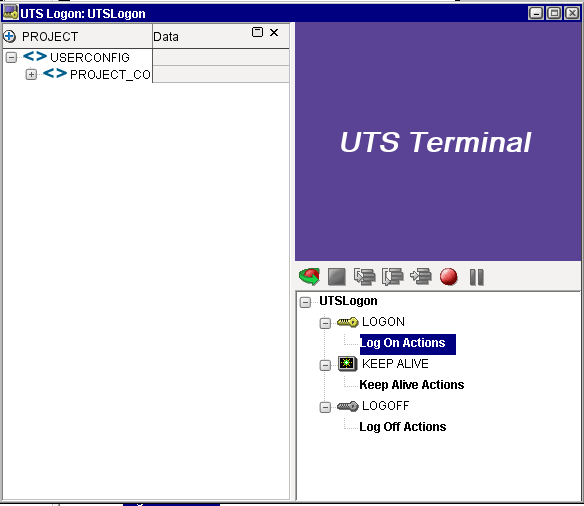584x506 pixels.
Task: Collapse the LOGON node
Action: coord(325,323)
